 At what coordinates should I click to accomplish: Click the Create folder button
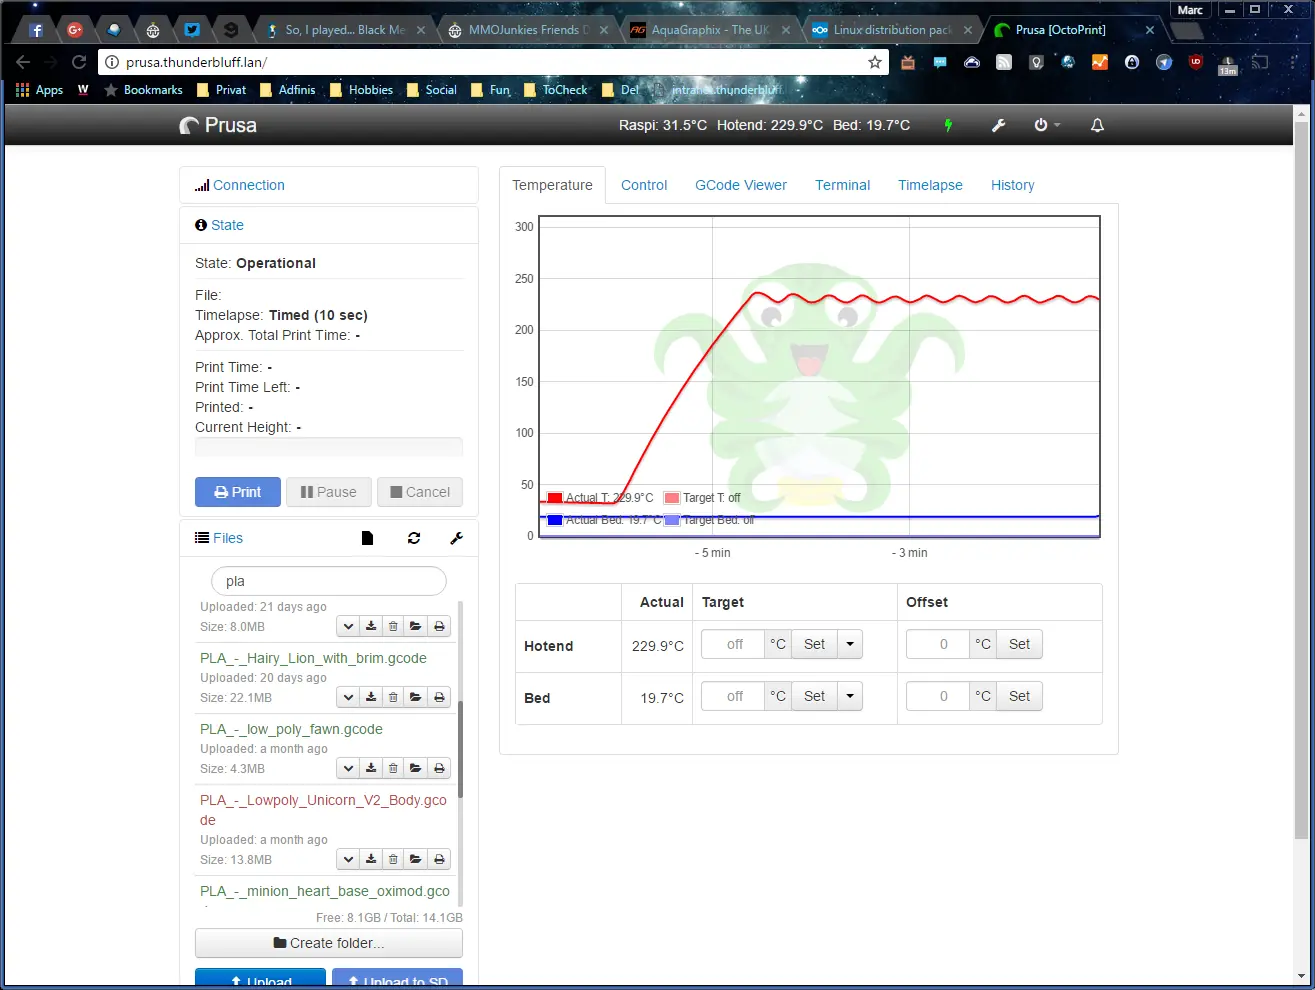[328, 943]
